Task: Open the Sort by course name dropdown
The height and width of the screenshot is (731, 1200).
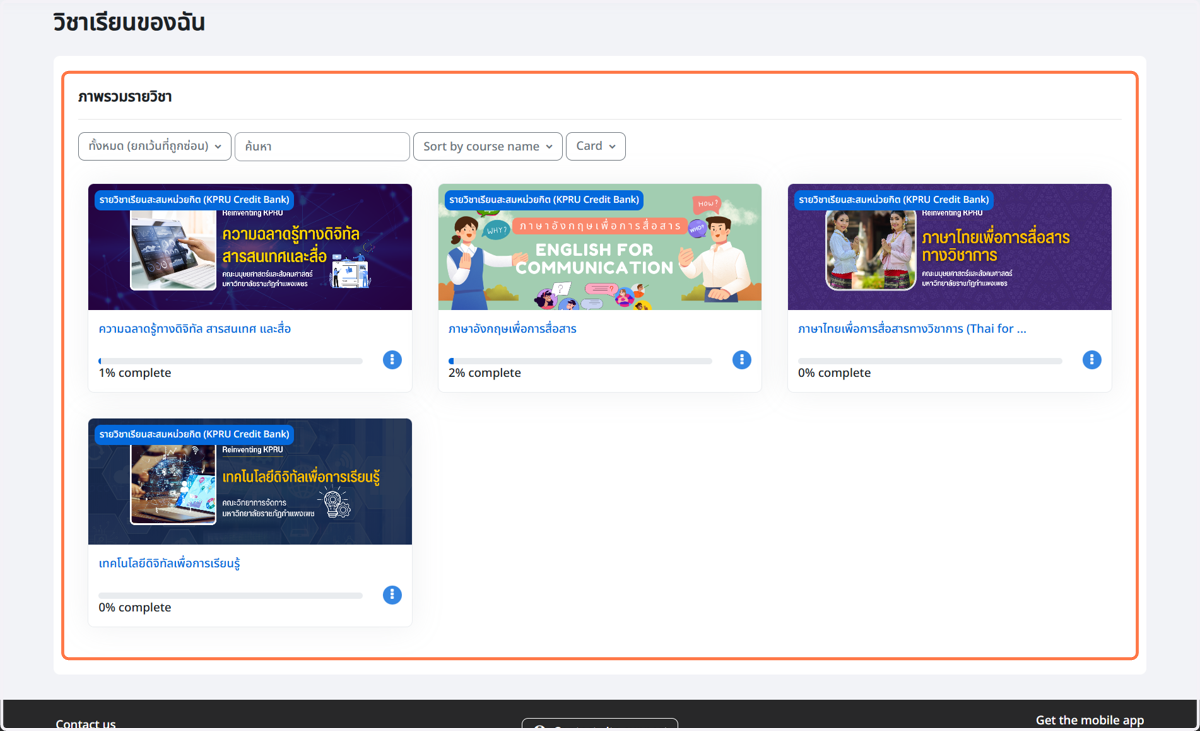Action: coord(488,146)
